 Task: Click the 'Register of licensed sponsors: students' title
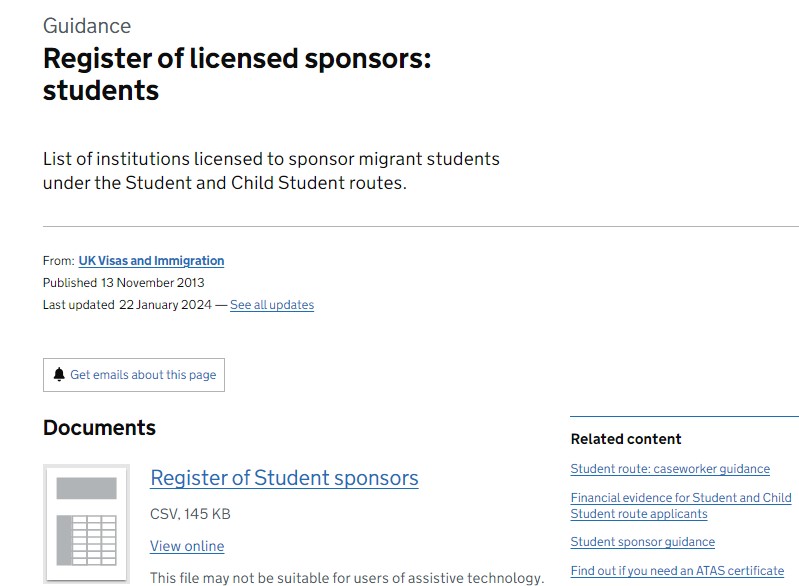[236, 74]
